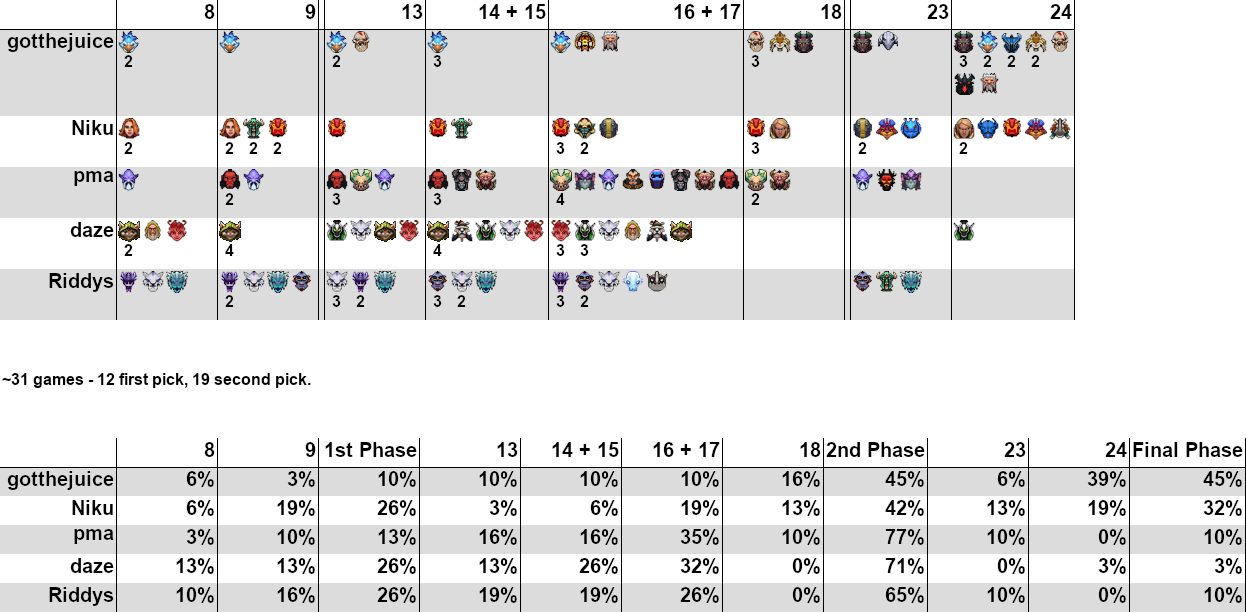This screenshot has height=612, width=1246.
Task: Click the icy white hero icon in Riddys' 16 + 17
Action: pos(632,281)
